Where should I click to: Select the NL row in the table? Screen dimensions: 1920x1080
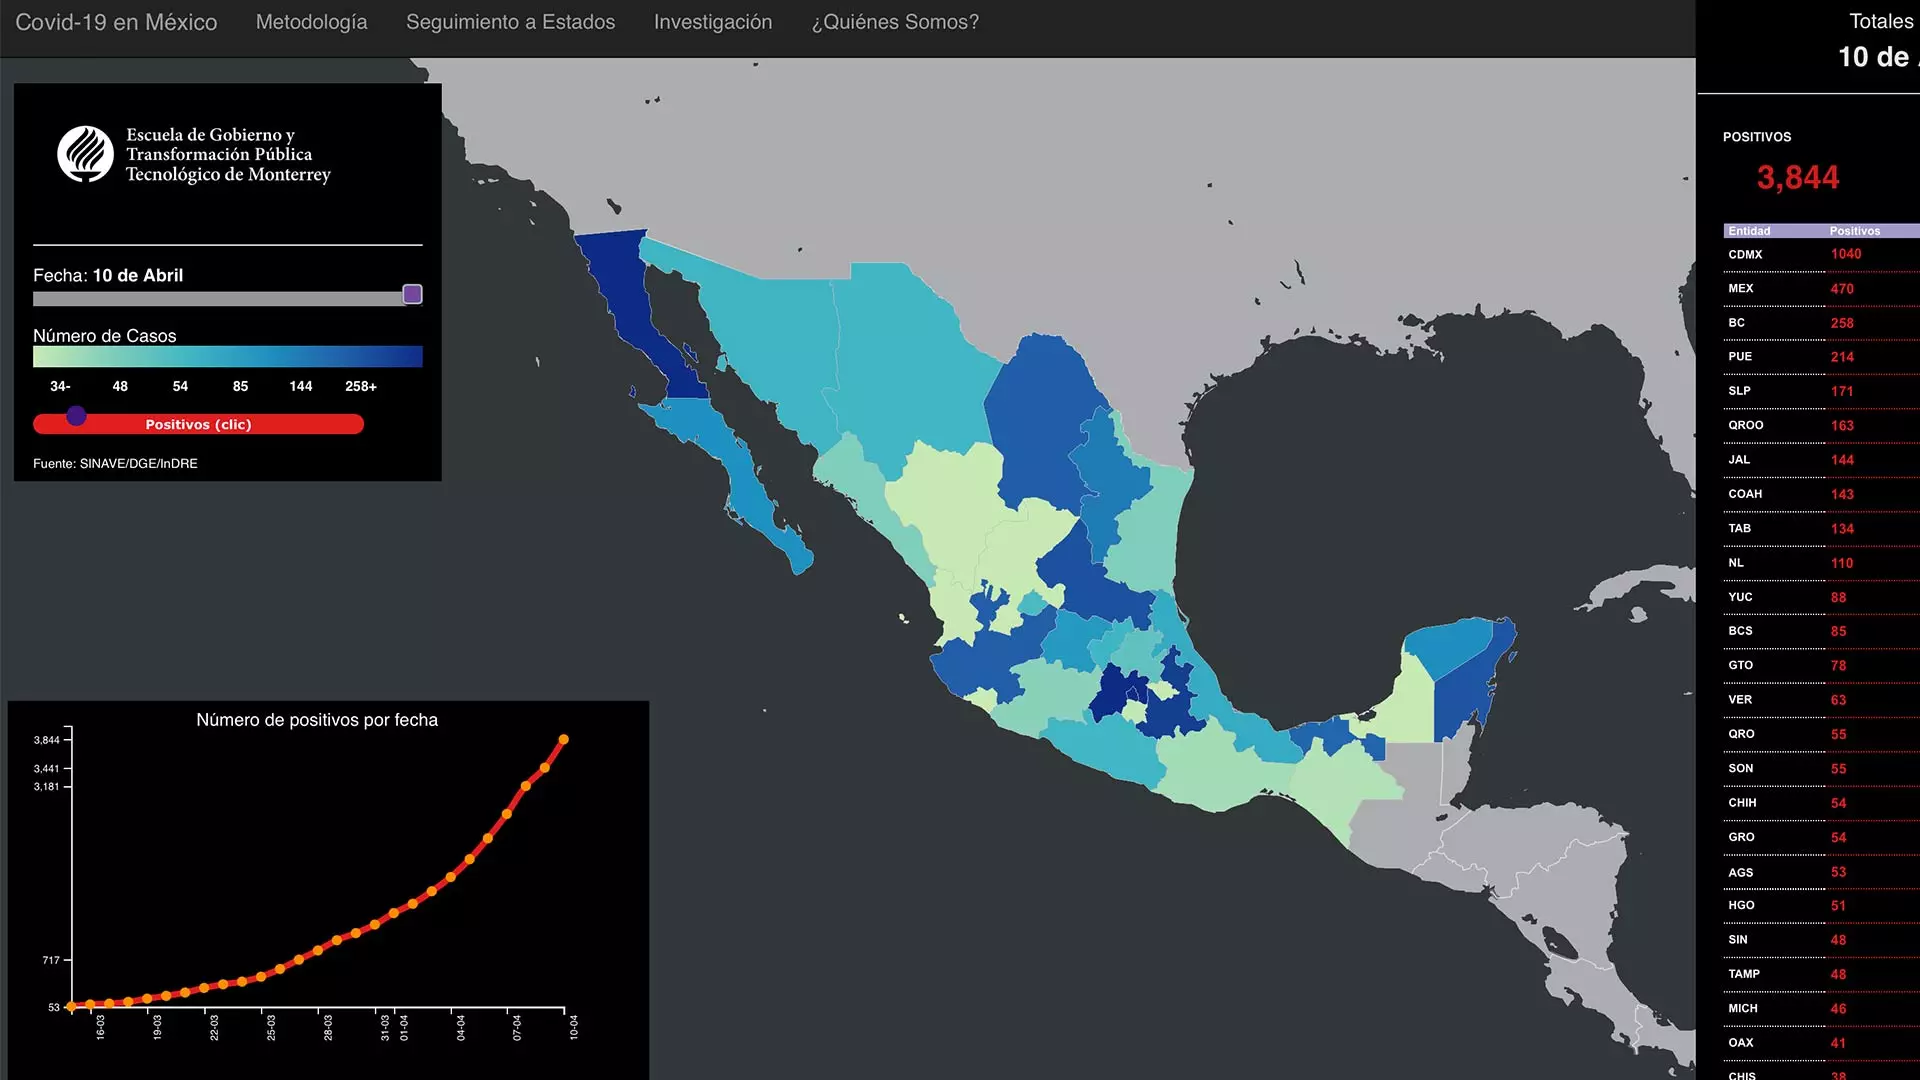coord(1822,563)
